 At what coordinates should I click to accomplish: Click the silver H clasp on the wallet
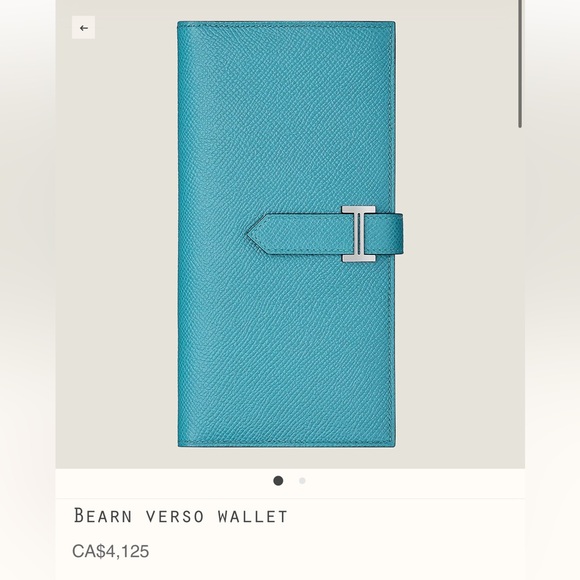tap(358, 234)
